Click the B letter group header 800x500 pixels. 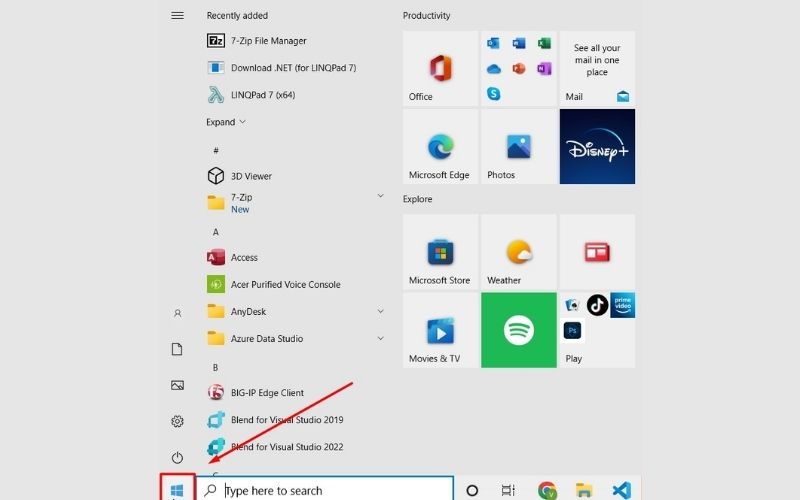[x=216, y=367]
